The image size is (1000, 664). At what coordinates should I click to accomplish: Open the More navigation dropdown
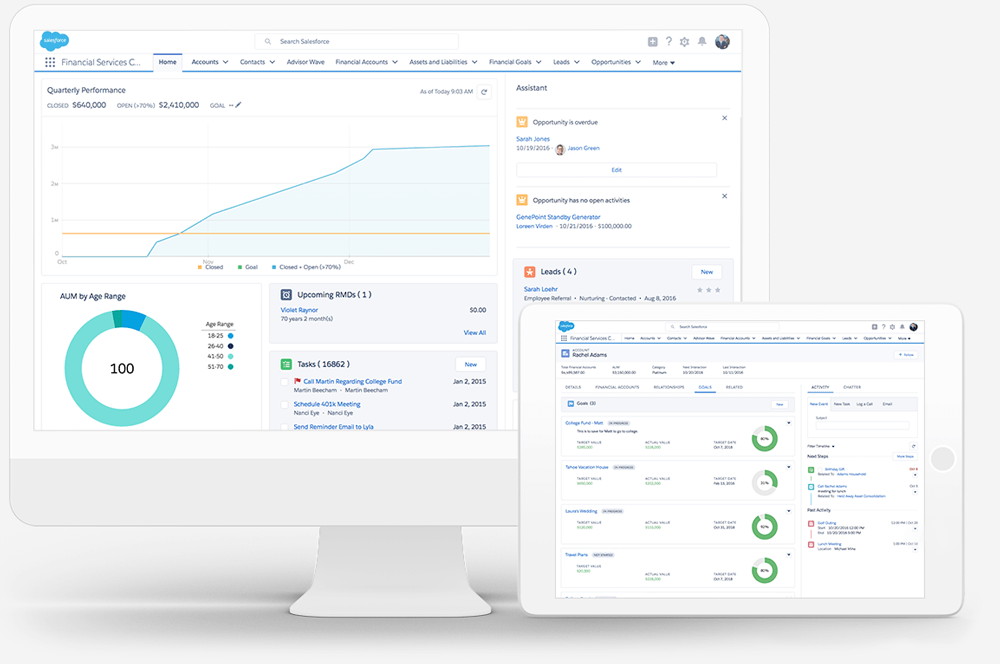pyautogui.click(x=663, y=63)
